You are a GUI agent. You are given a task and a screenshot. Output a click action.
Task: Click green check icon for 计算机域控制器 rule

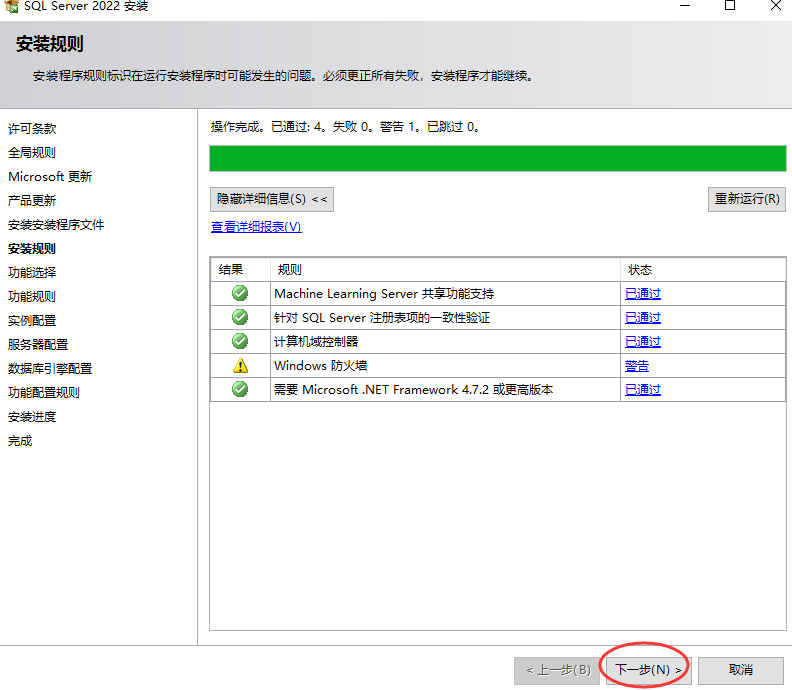coord(240,341)
